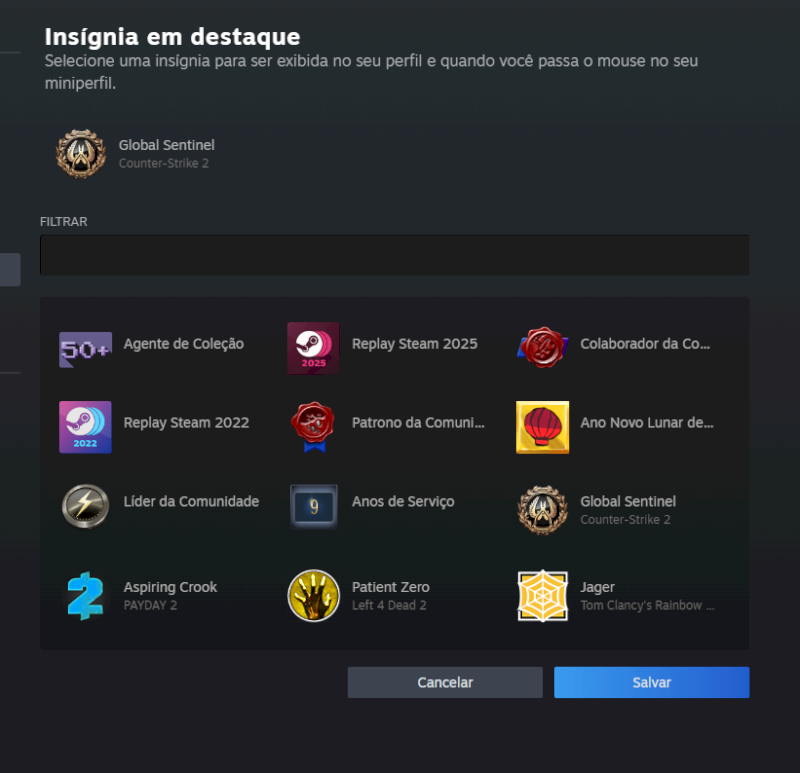Click the 'Anos de Serviço' label

[403, 502]
